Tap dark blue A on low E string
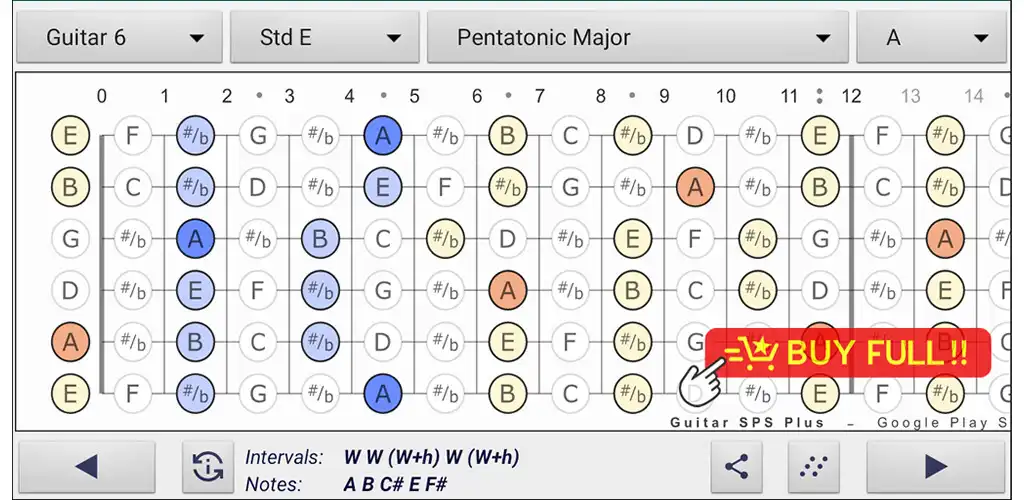1024x500 pixels. click(x=383, y=394)
